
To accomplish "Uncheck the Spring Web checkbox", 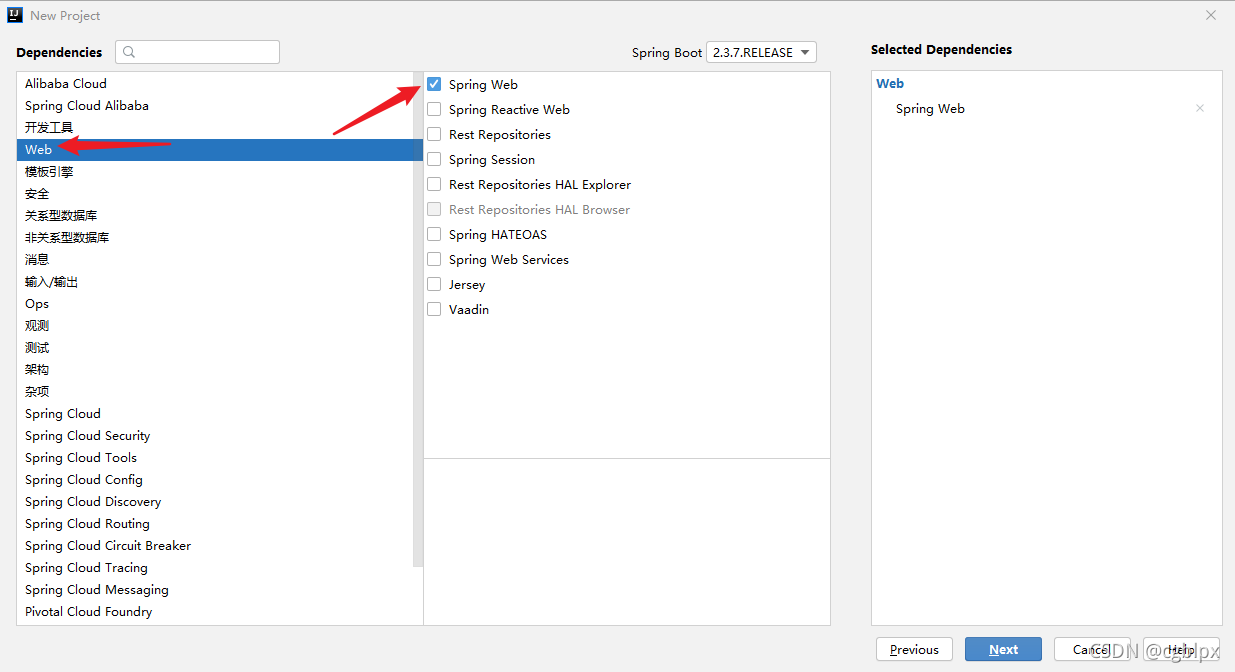I will (434, 84).
